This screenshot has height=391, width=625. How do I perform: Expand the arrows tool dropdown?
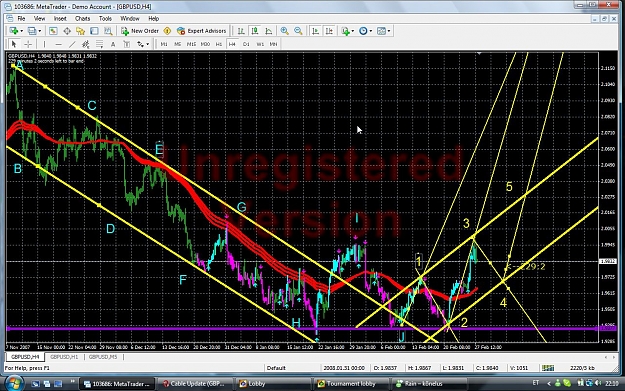click(x=147, y=44)
